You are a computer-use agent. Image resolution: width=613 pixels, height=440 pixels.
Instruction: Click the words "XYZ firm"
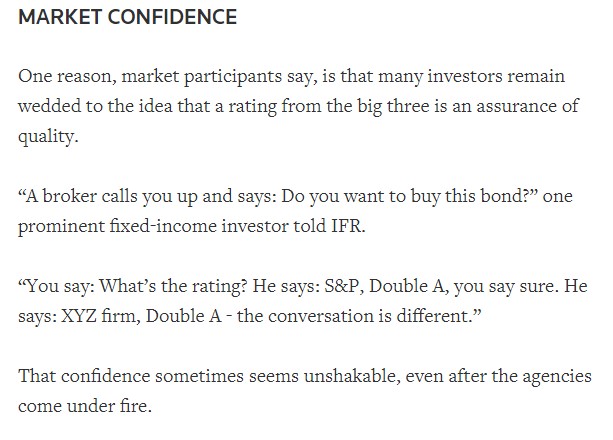click(101, 316)
